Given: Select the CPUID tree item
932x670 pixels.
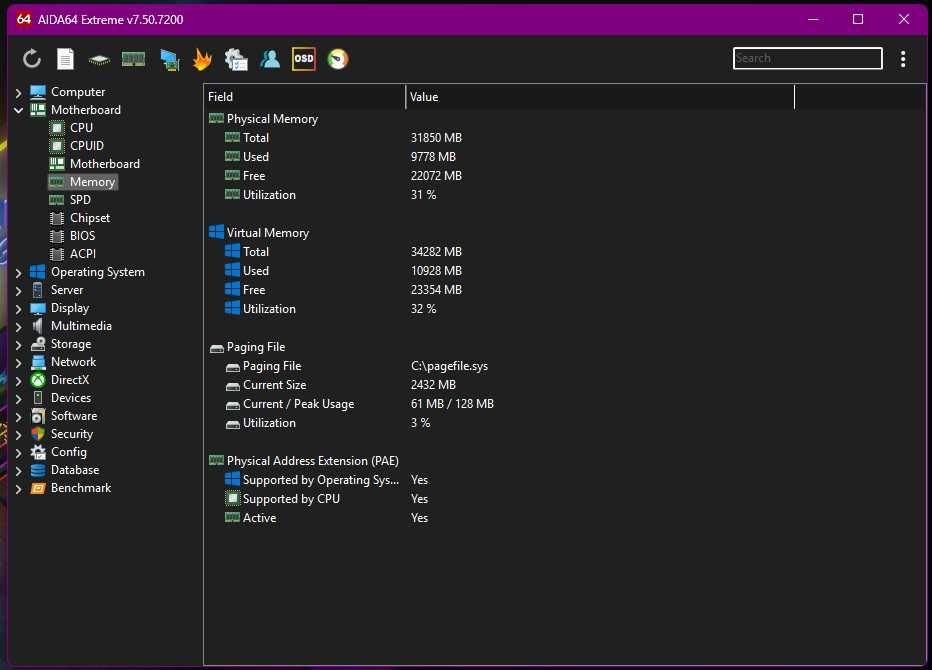Looking at the screenshot, I should (87, 146).
